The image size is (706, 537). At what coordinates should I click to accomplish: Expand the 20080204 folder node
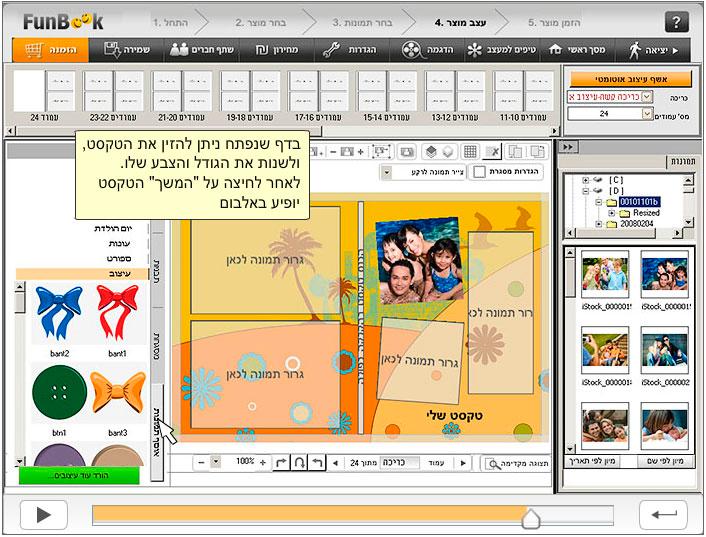(x=598, y=224)
